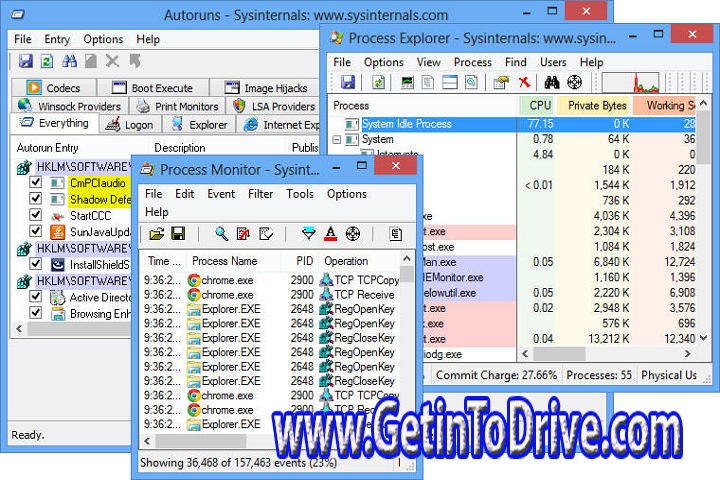
Task: Click Commit Charge 27.66% status text
Action: pos(496,375)
